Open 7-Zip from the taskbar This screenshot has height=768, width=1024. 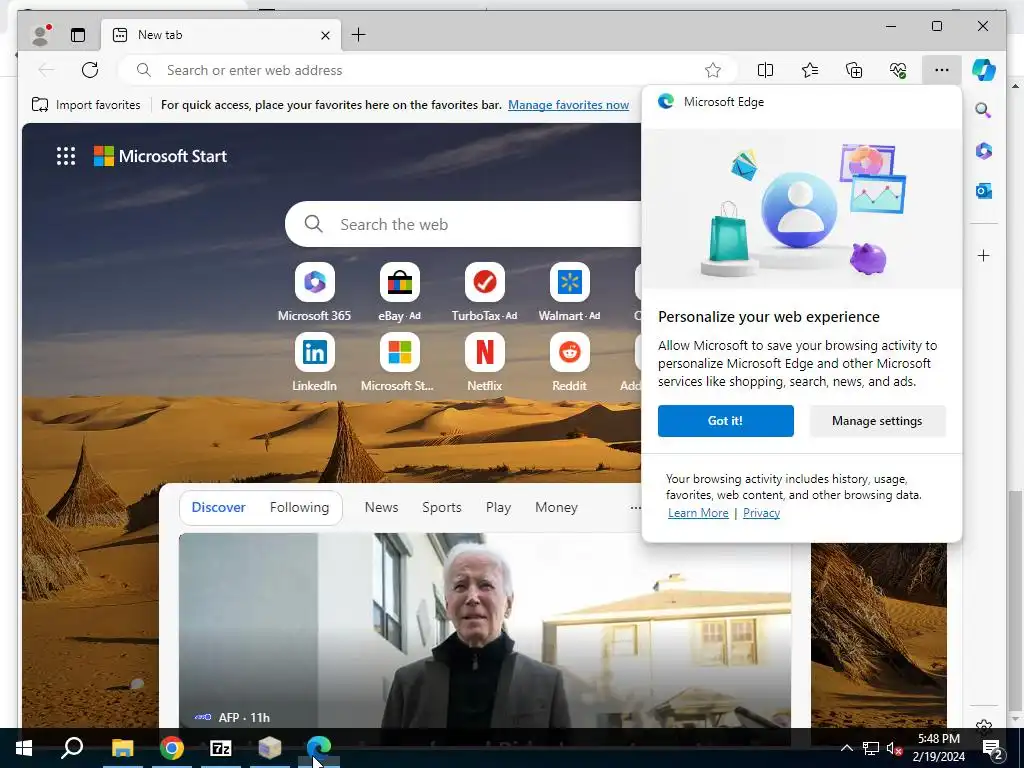[221, 748]
